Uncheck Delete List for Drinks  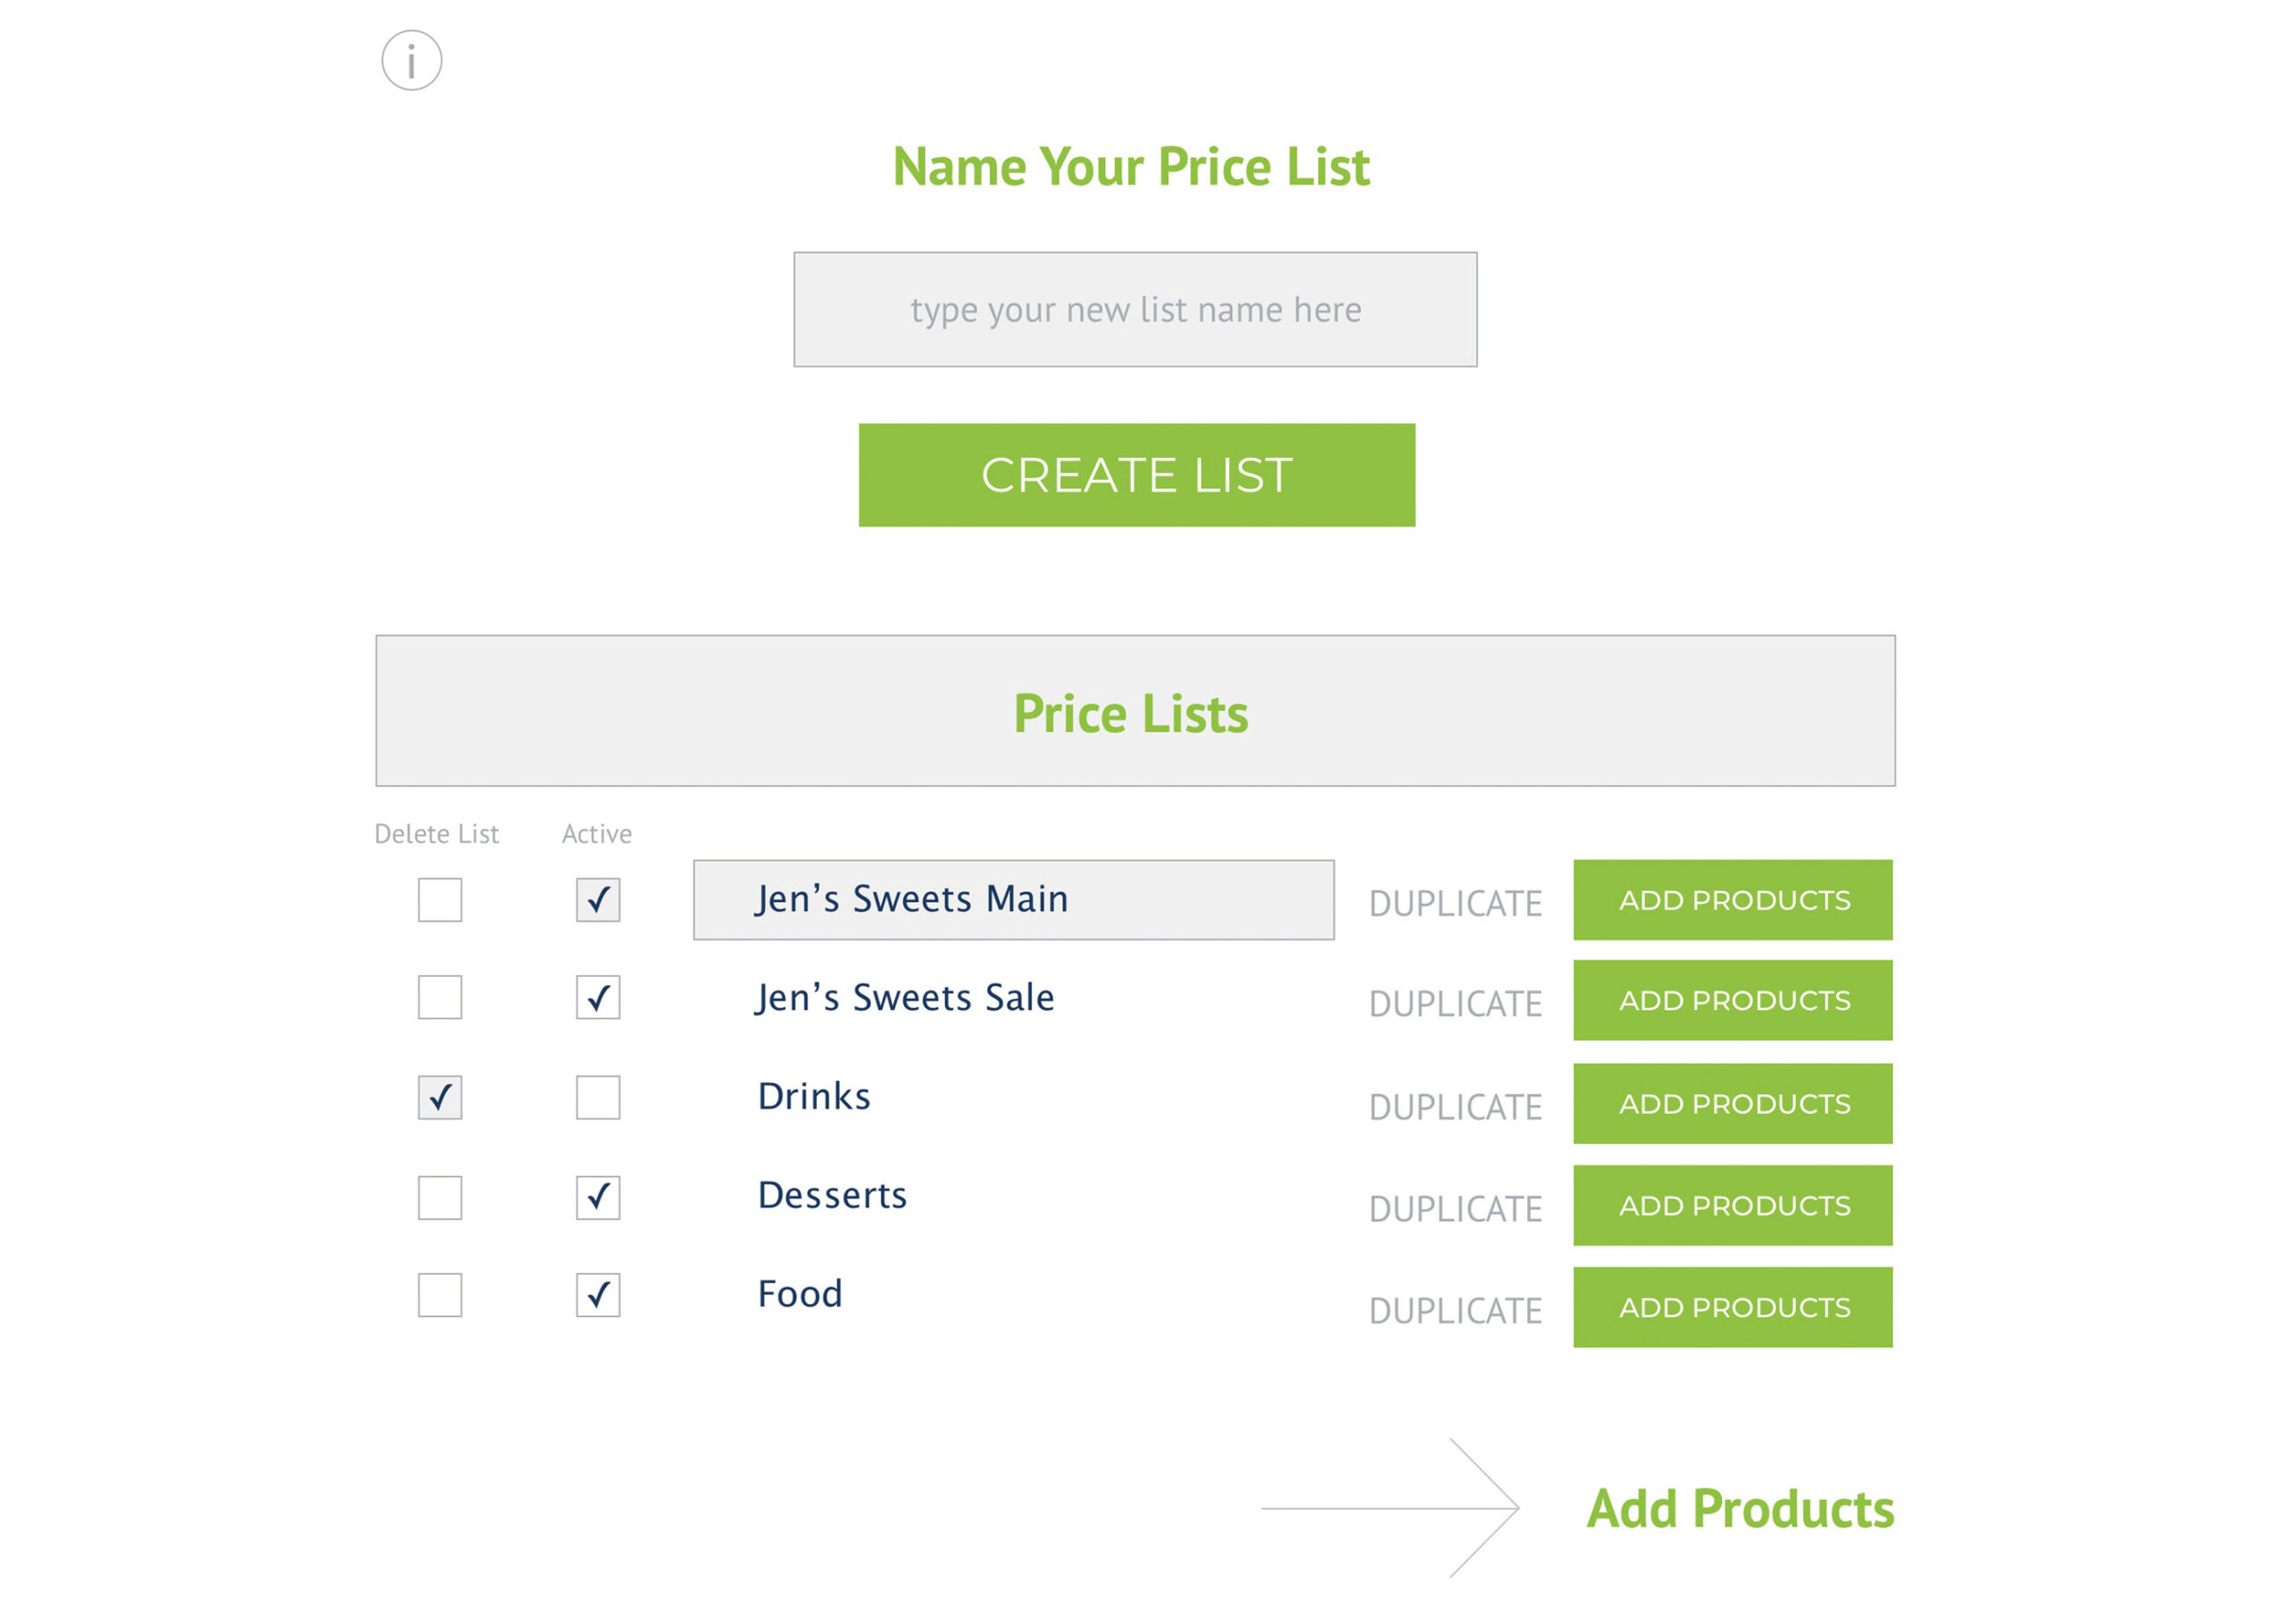(440, 1098)
